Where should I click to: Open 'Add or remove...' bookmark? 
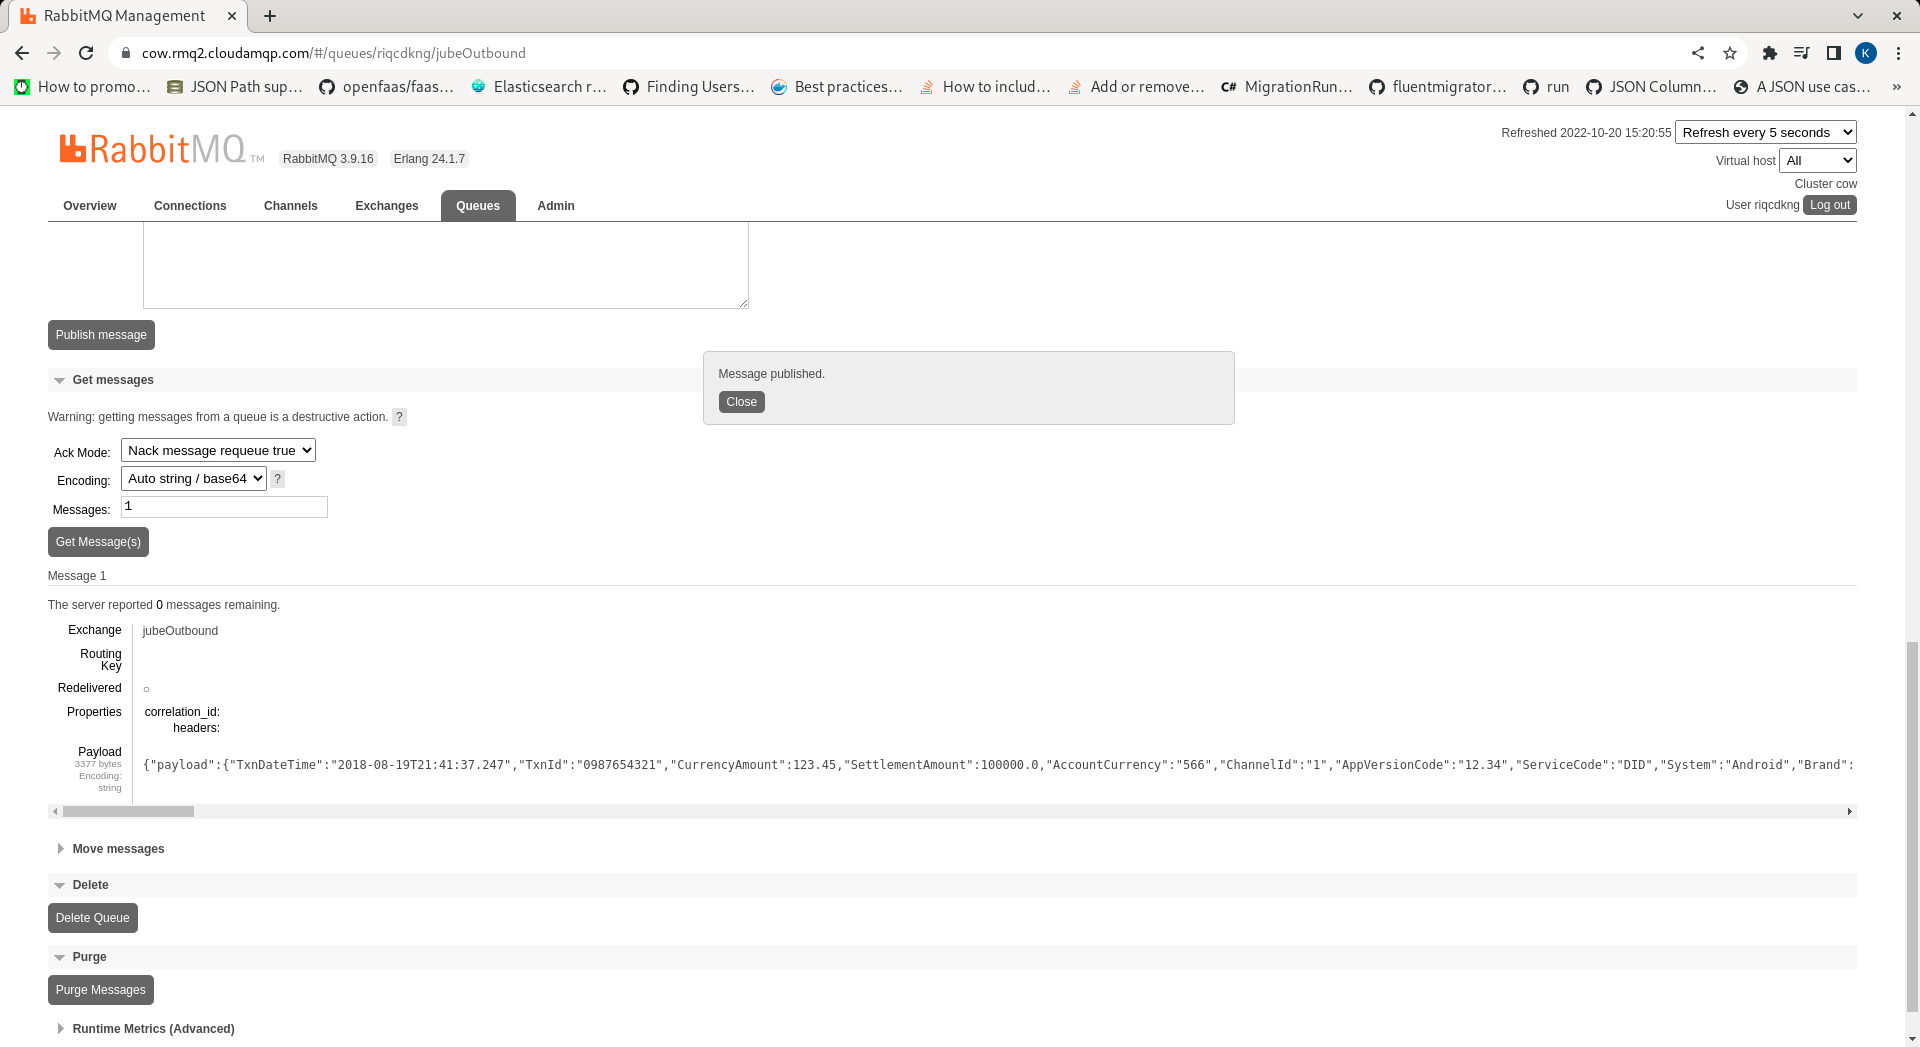[1136, 87]
